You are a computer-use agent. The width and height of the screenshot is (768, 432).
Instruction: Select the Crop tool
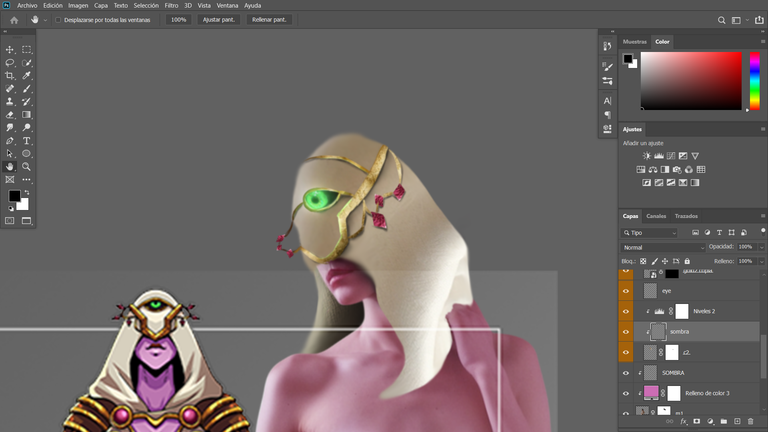point(10,75)
